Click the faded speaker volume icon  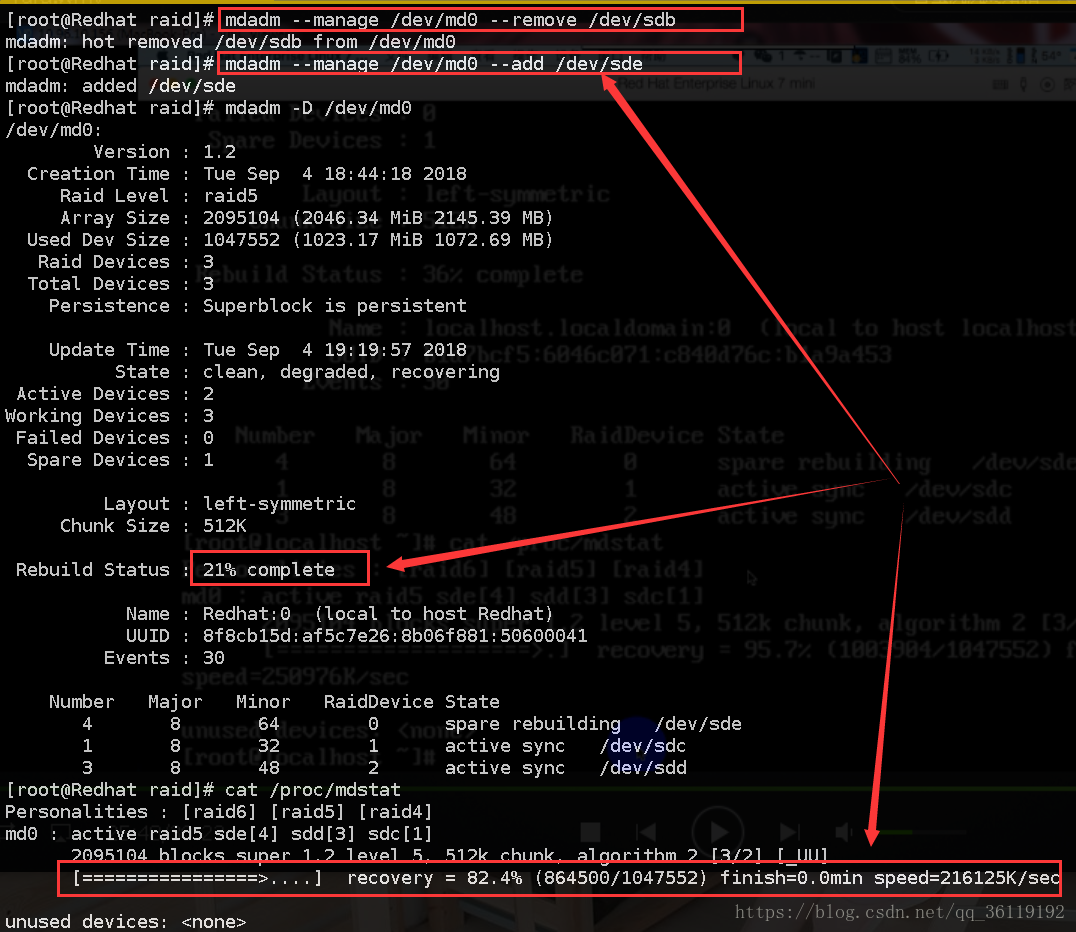click(843, 832)
